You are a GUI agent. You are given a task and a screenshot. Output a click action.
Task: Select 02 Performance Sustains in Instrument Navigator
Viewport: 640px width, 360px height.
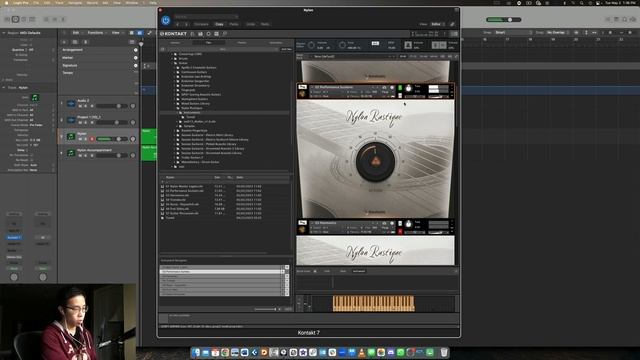221,271
